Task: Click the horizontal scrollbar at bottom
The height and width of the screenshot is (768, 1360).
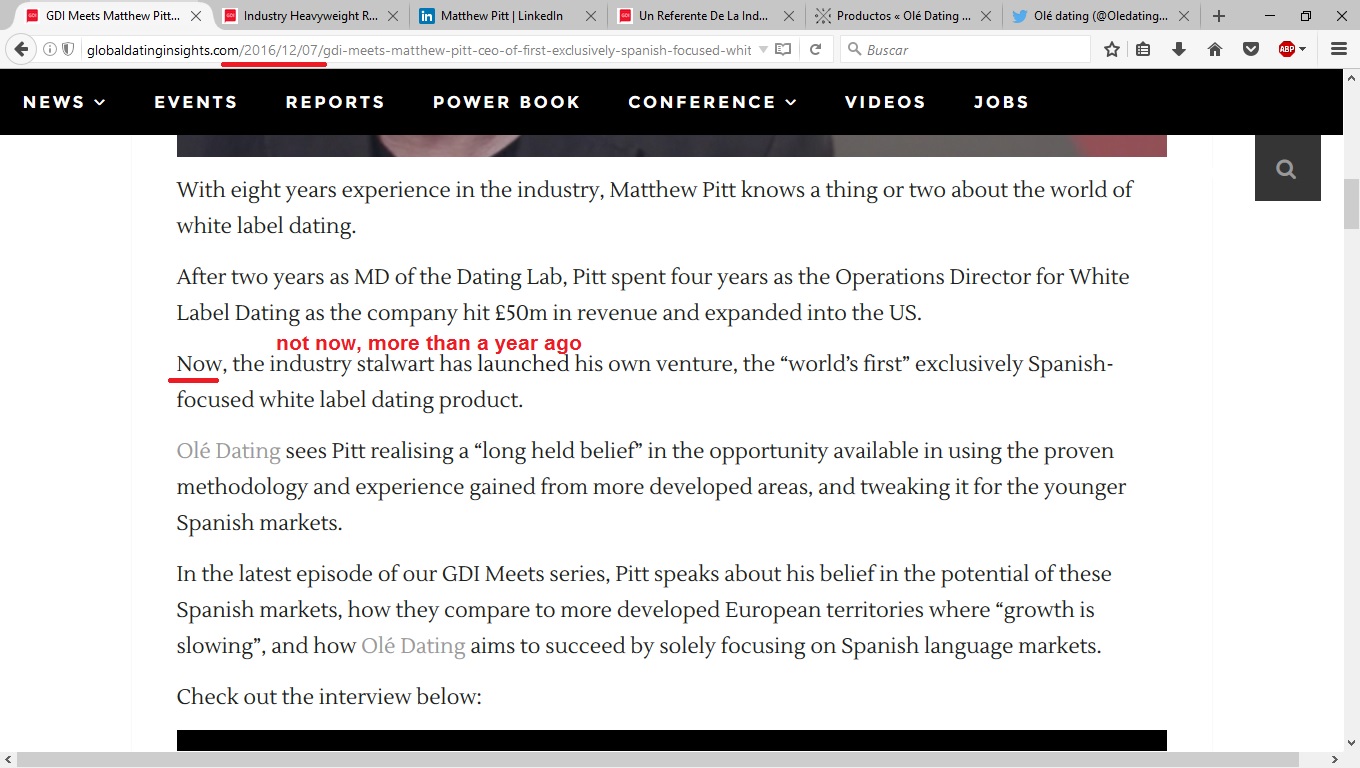Action: 657,760
